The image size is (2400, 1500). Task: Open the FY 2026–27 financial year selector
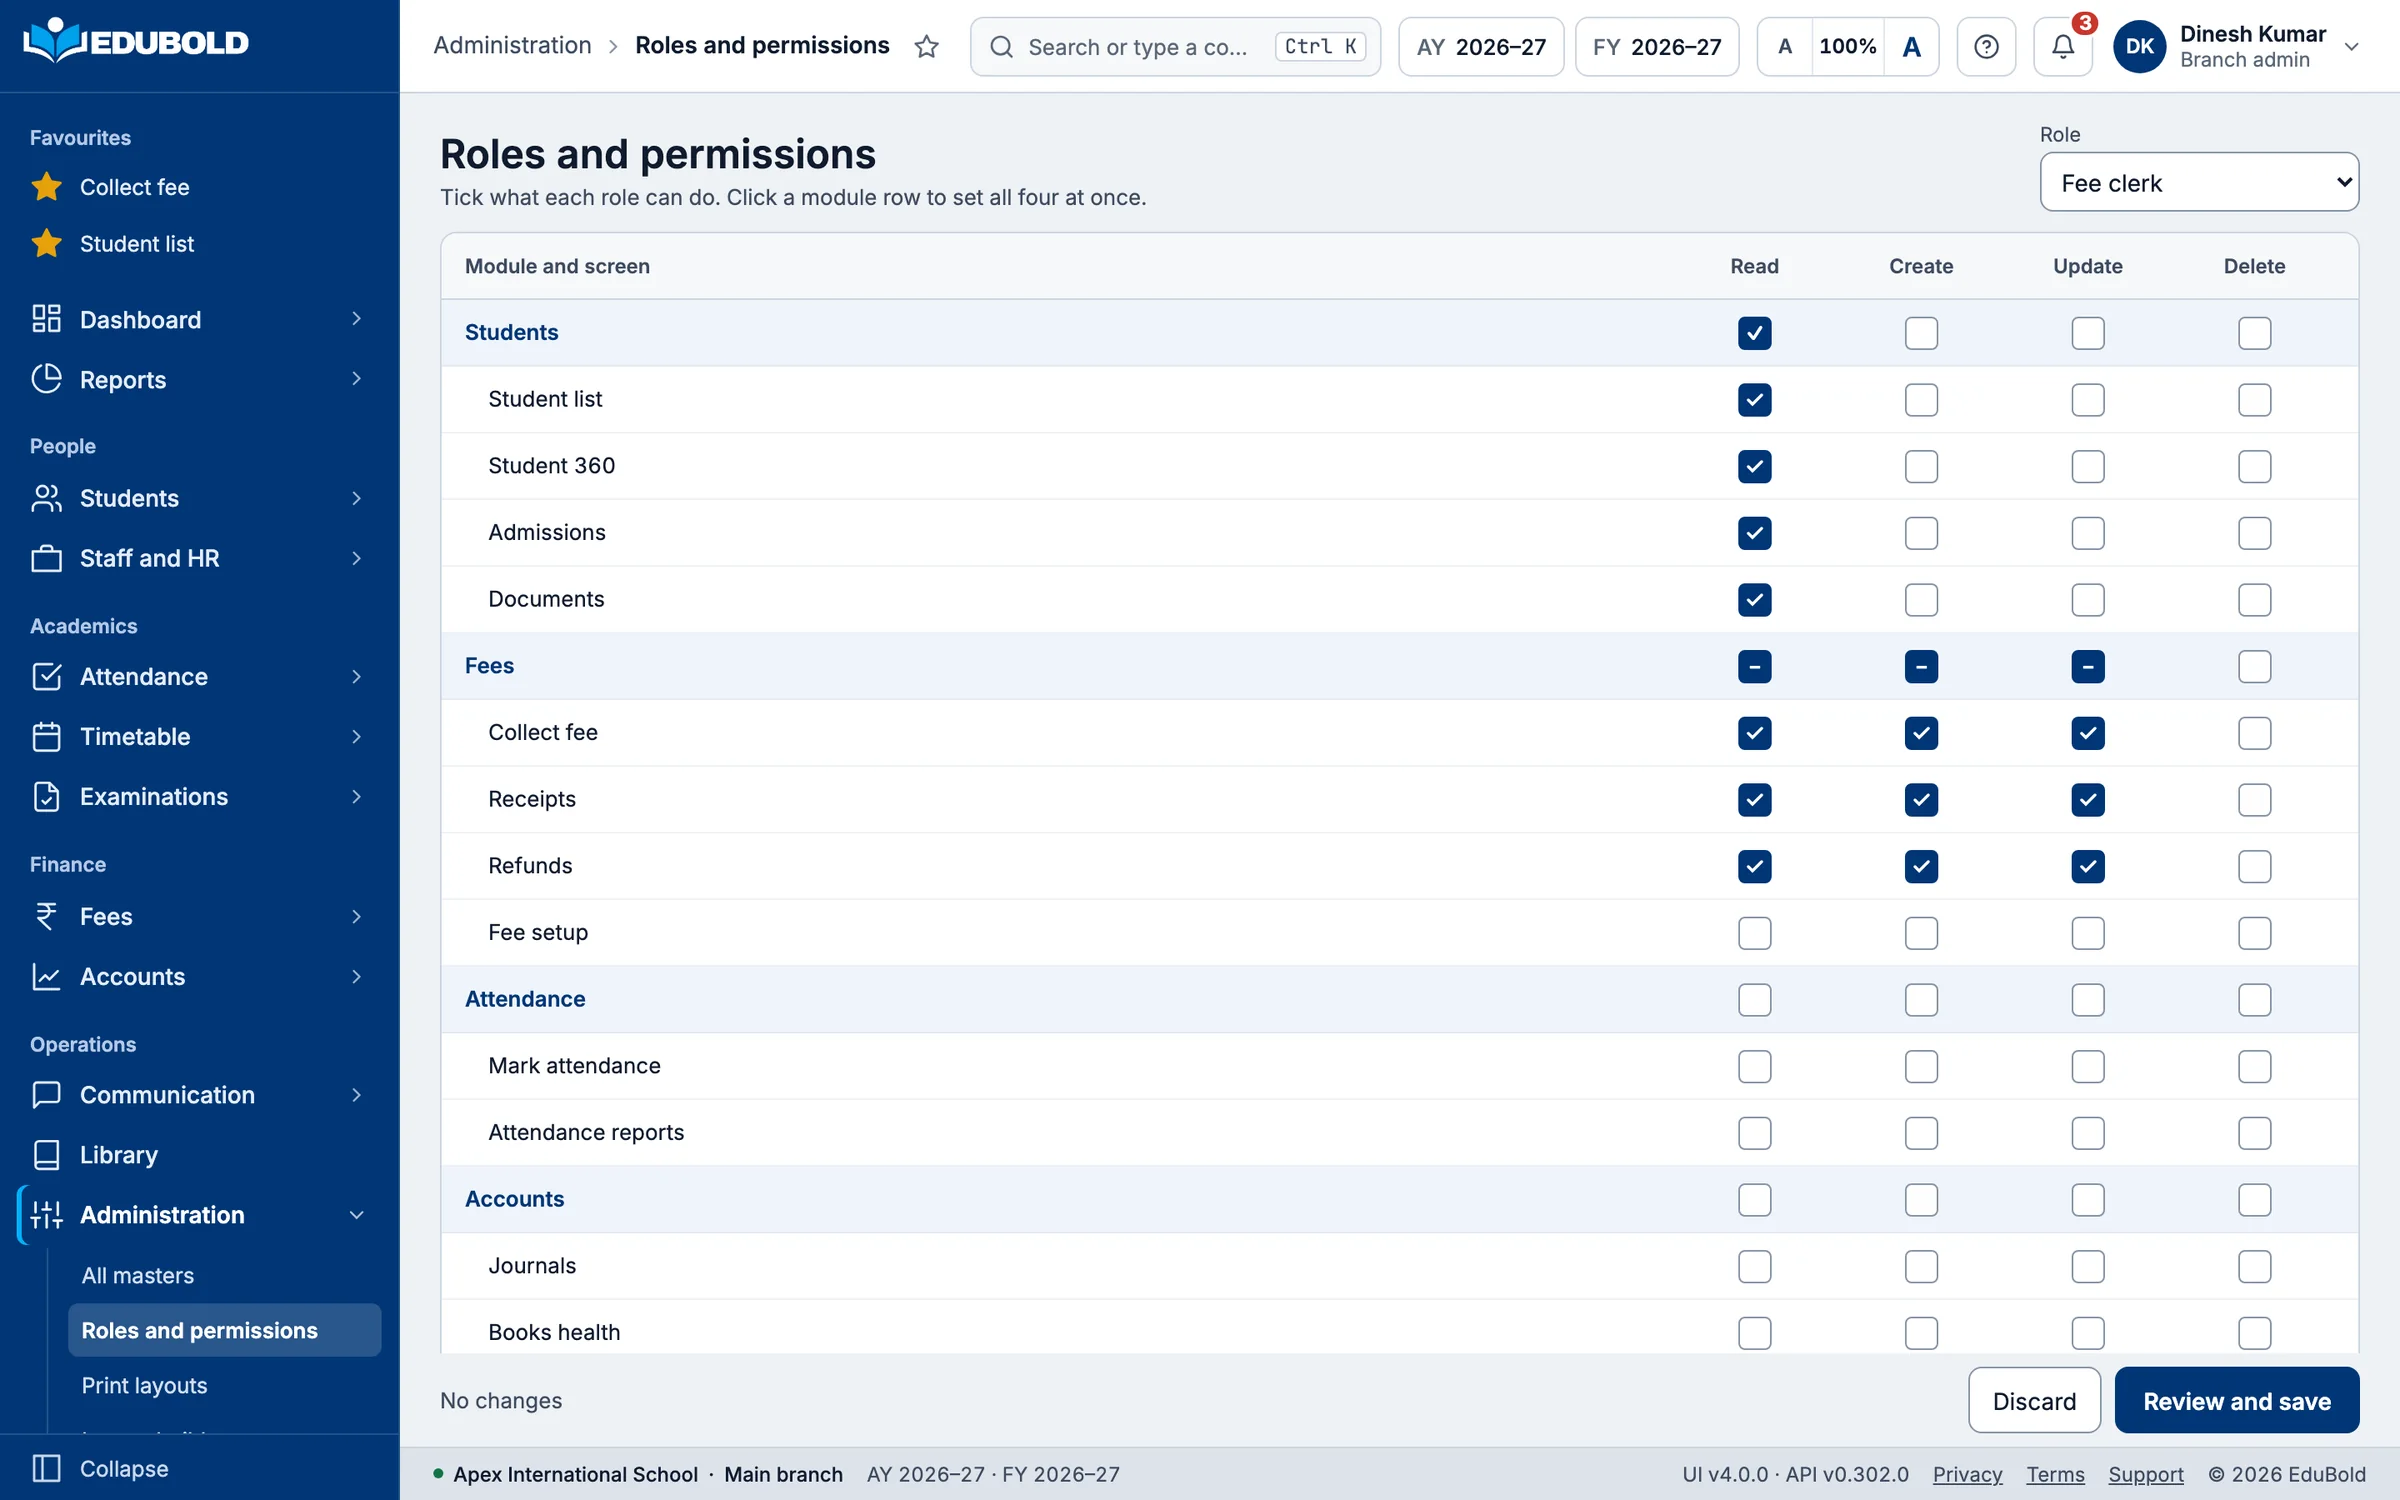tap(1657, 46)
